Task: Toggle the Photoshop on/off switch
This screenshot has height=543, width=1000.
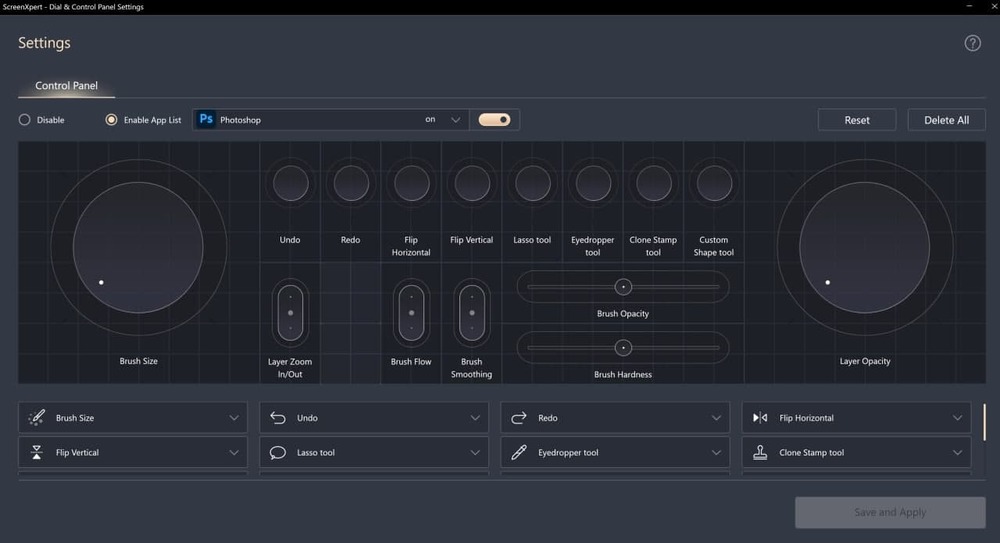Action: coord(494,120)
